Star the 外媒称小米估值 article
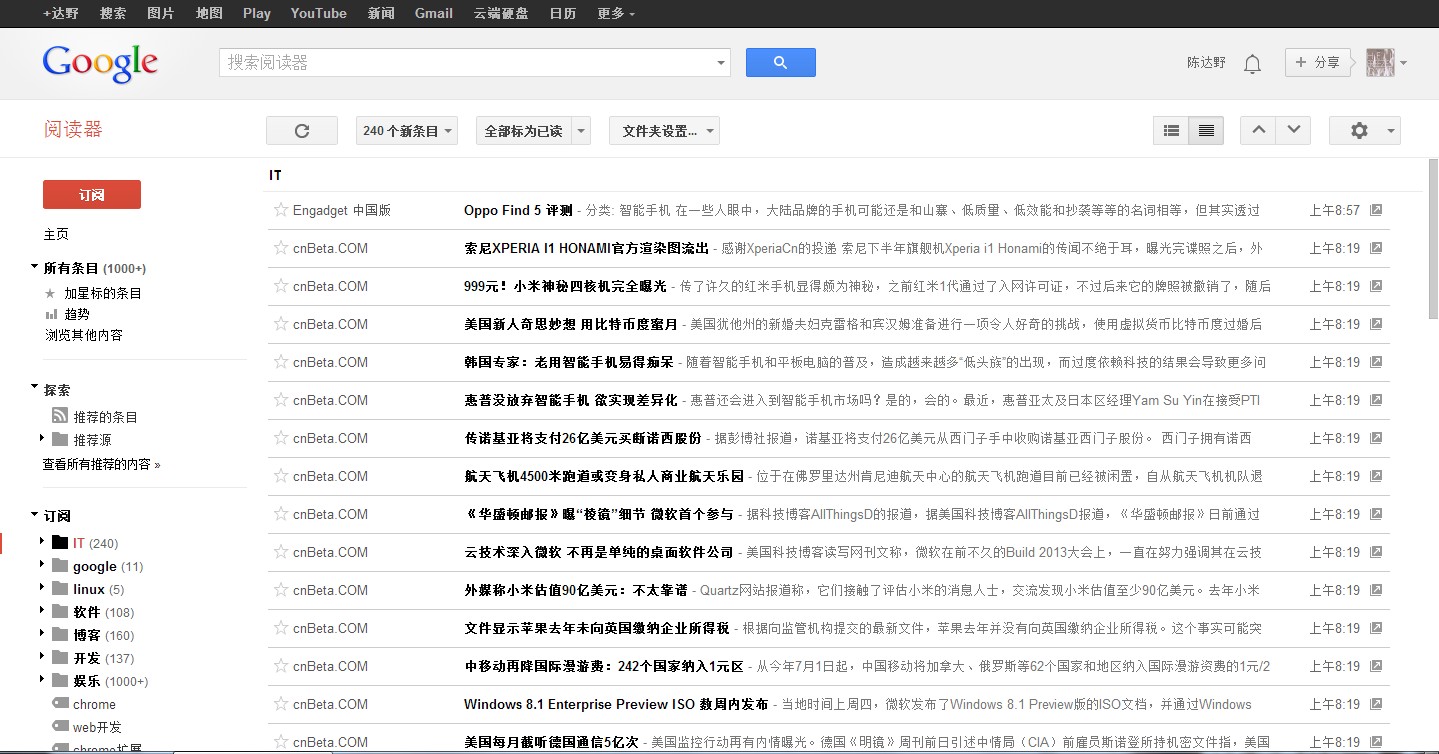 pos(281,590)
